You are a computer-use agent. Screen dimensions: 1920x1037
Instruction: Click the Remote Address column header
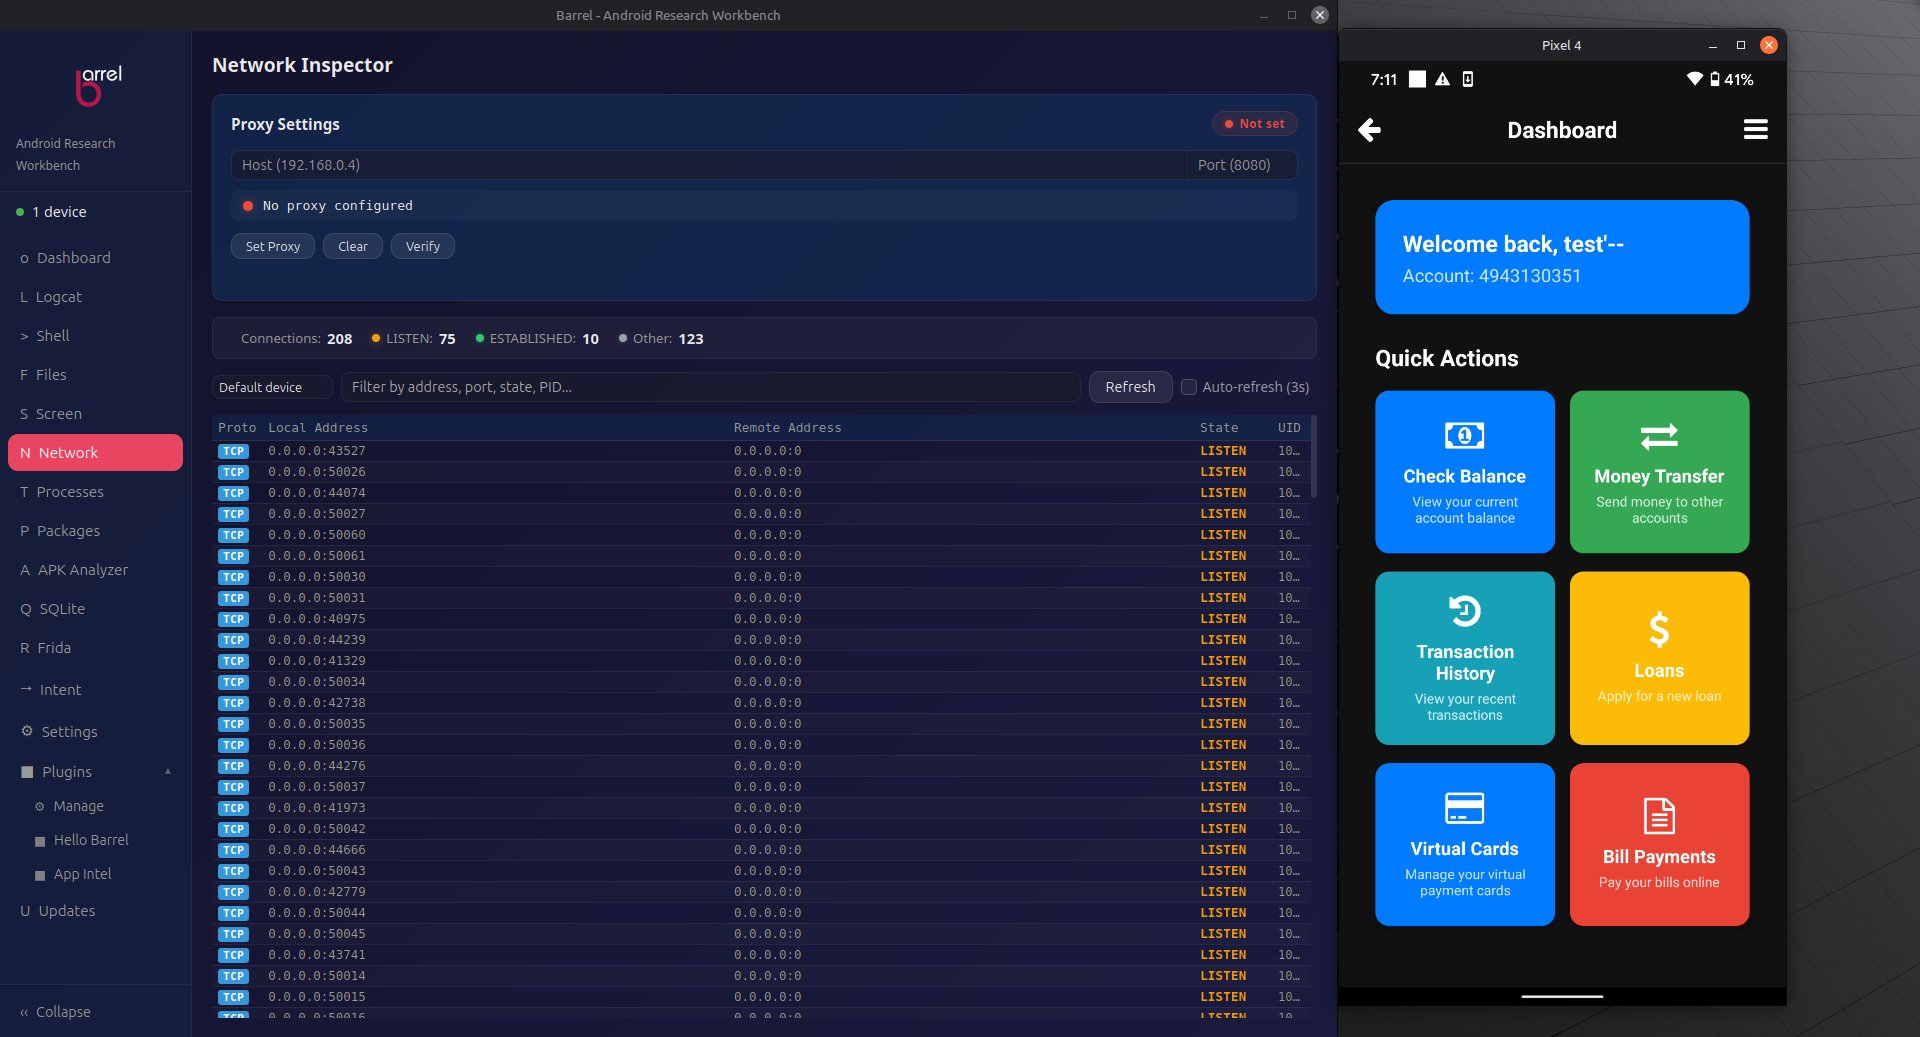click(x=788, y=428)
